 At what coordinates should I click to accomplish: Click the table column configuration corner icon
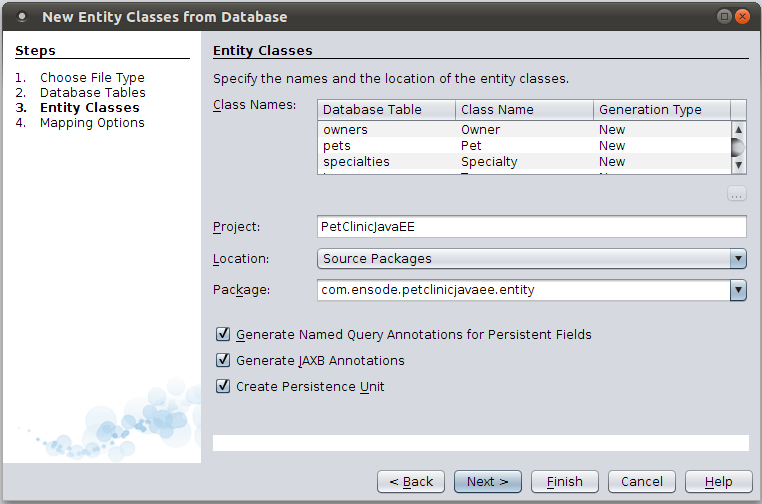click(x=738, y=109)
